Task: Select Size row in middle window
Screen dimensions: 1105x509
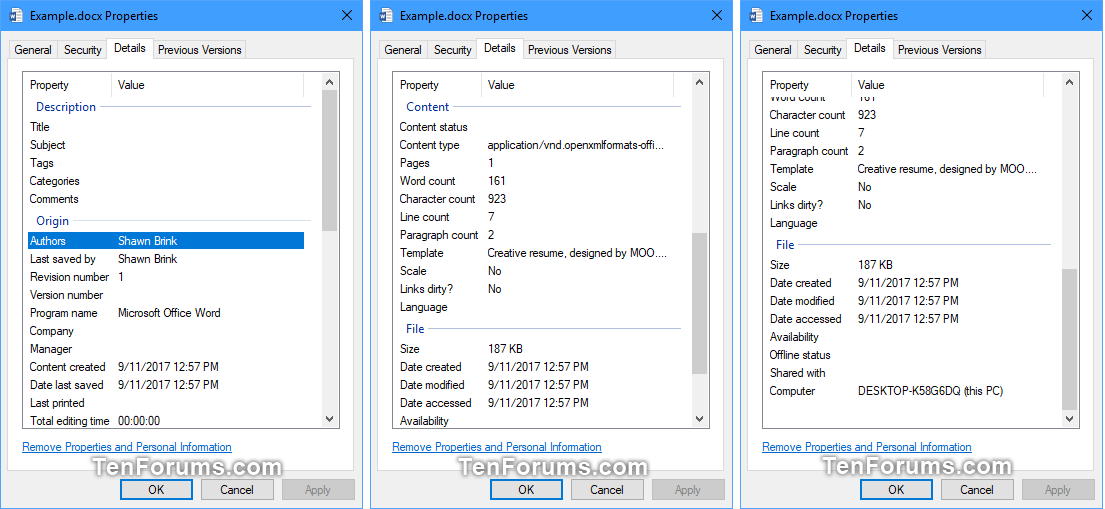Action: (x=536, y=349)
